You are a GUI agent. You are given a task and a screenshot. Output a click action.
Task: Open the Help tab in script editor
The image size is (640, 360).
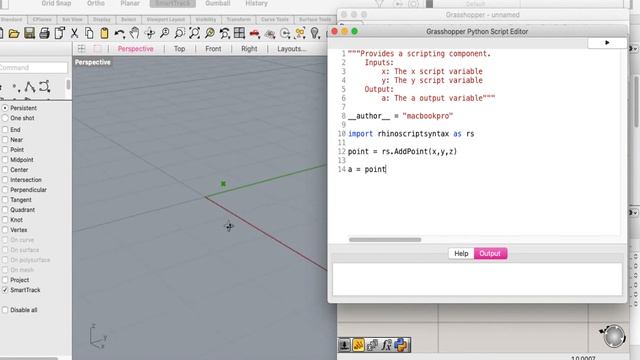(x=461, y=253)
